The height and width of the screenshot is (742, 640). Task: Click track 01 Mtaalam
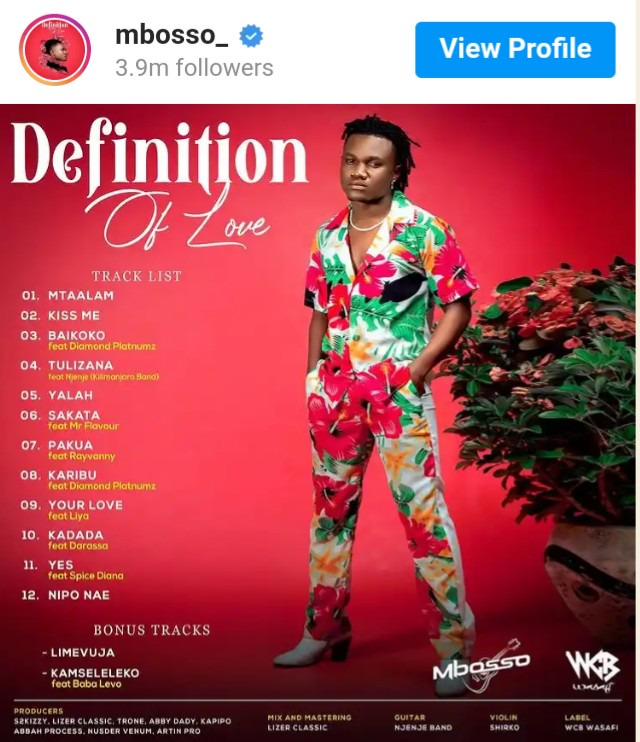(67, 296)
